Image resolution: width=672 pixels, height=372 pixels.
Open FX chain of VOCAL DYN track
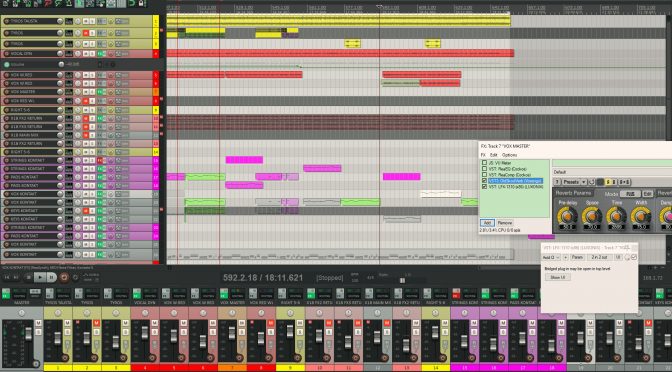click(x=100, y=54)
